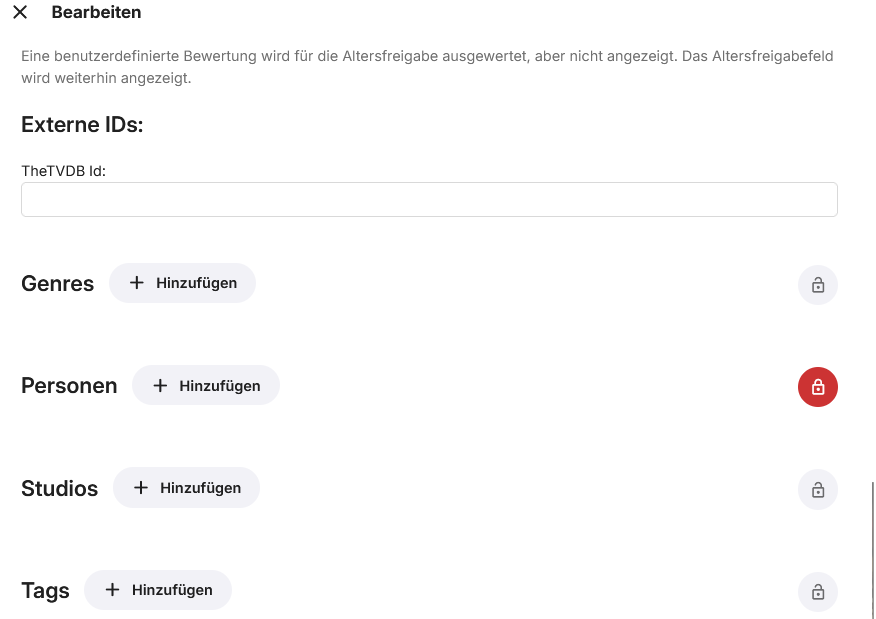
Task: Toggle the Studios padlock icon
Action: point(817,490)
